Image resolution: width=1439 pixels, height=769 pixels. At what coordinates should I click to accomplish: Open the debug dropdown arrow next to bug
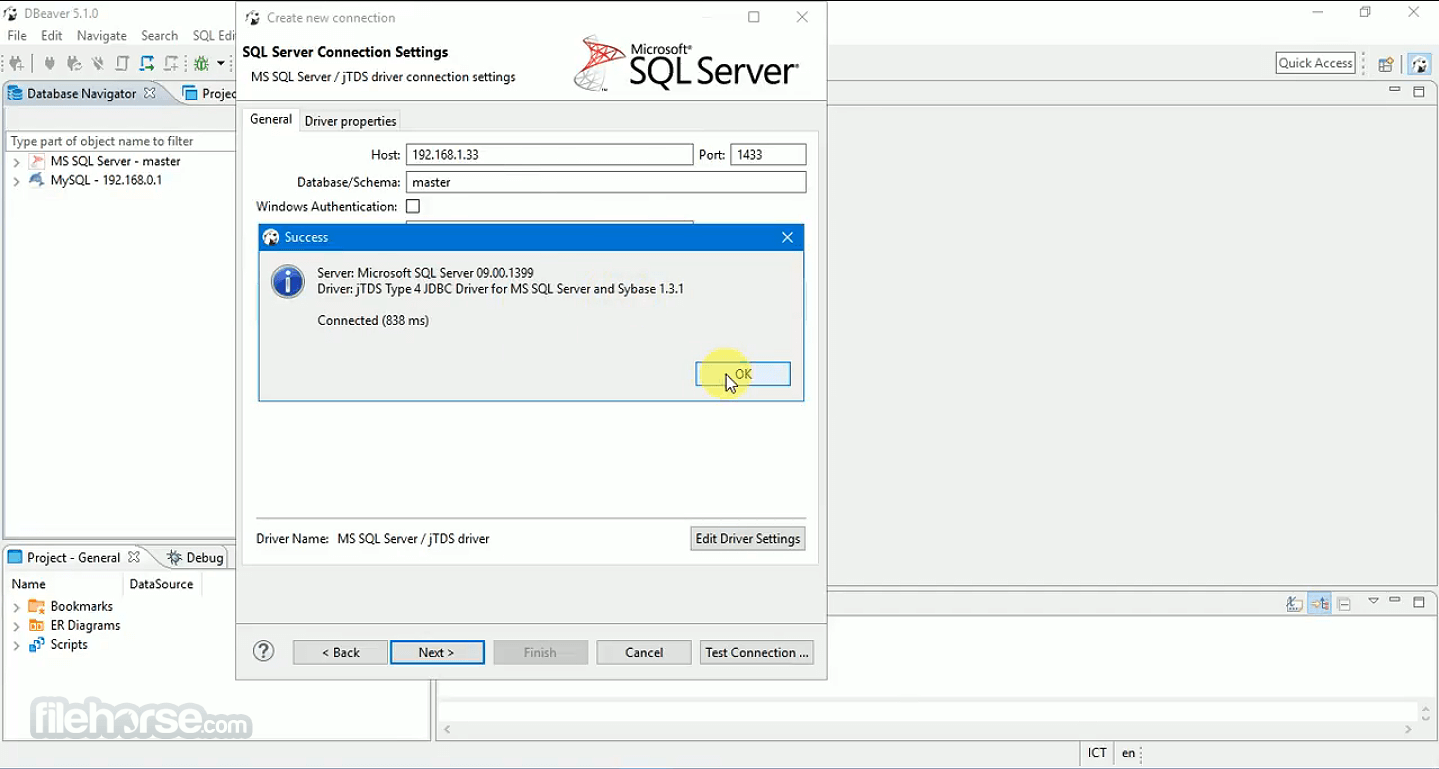point(221,63)
